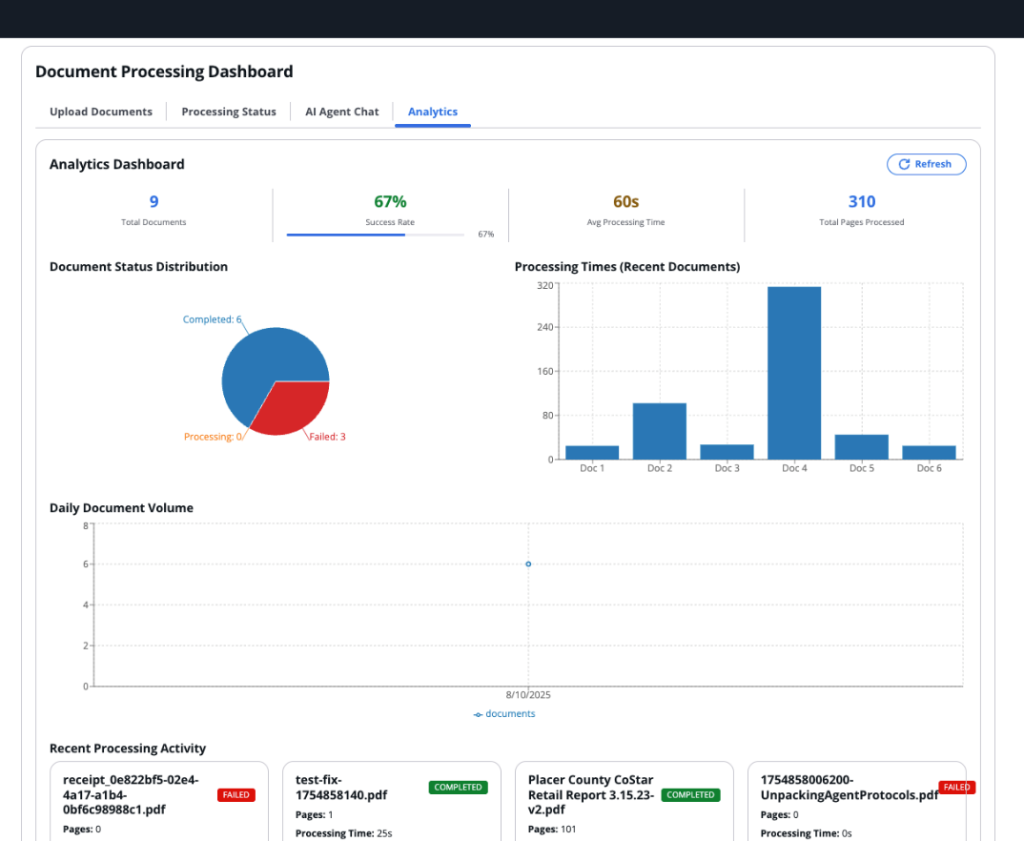Click the Processing Times (Recent Documents) title

(x=627, y=267)
